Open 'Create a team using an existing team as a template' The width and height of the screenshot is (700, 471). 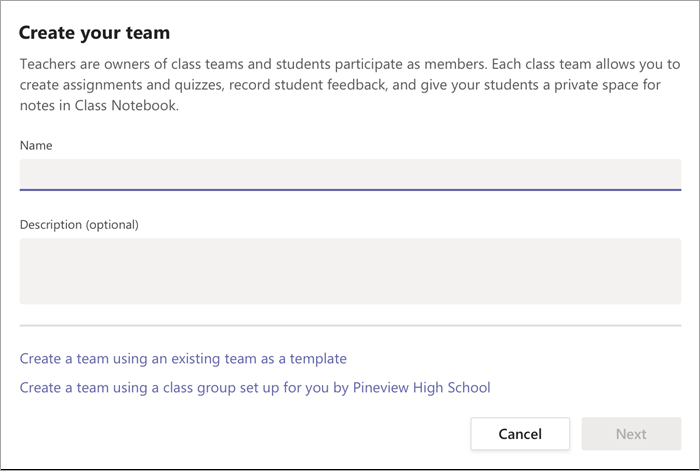(183, 358)
